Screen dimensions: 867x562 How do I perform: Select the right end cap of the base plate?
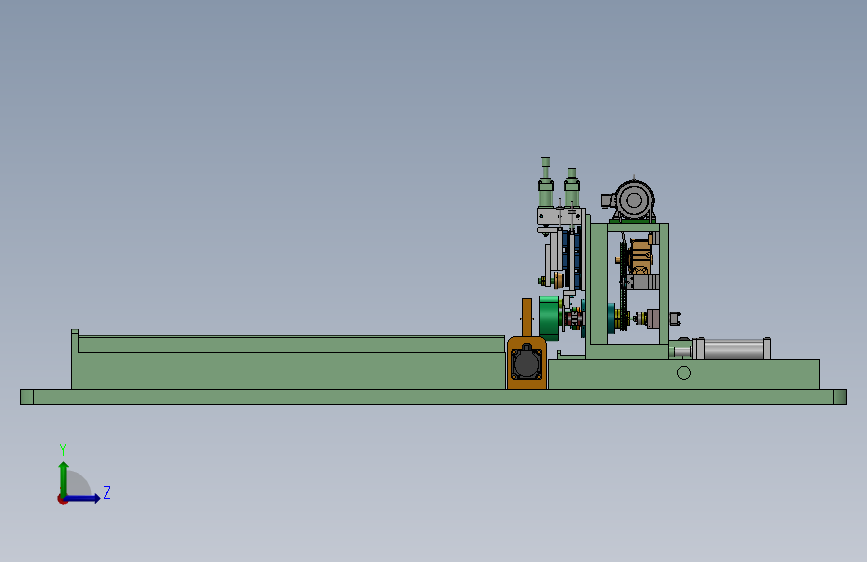click(x=840, y=397)
